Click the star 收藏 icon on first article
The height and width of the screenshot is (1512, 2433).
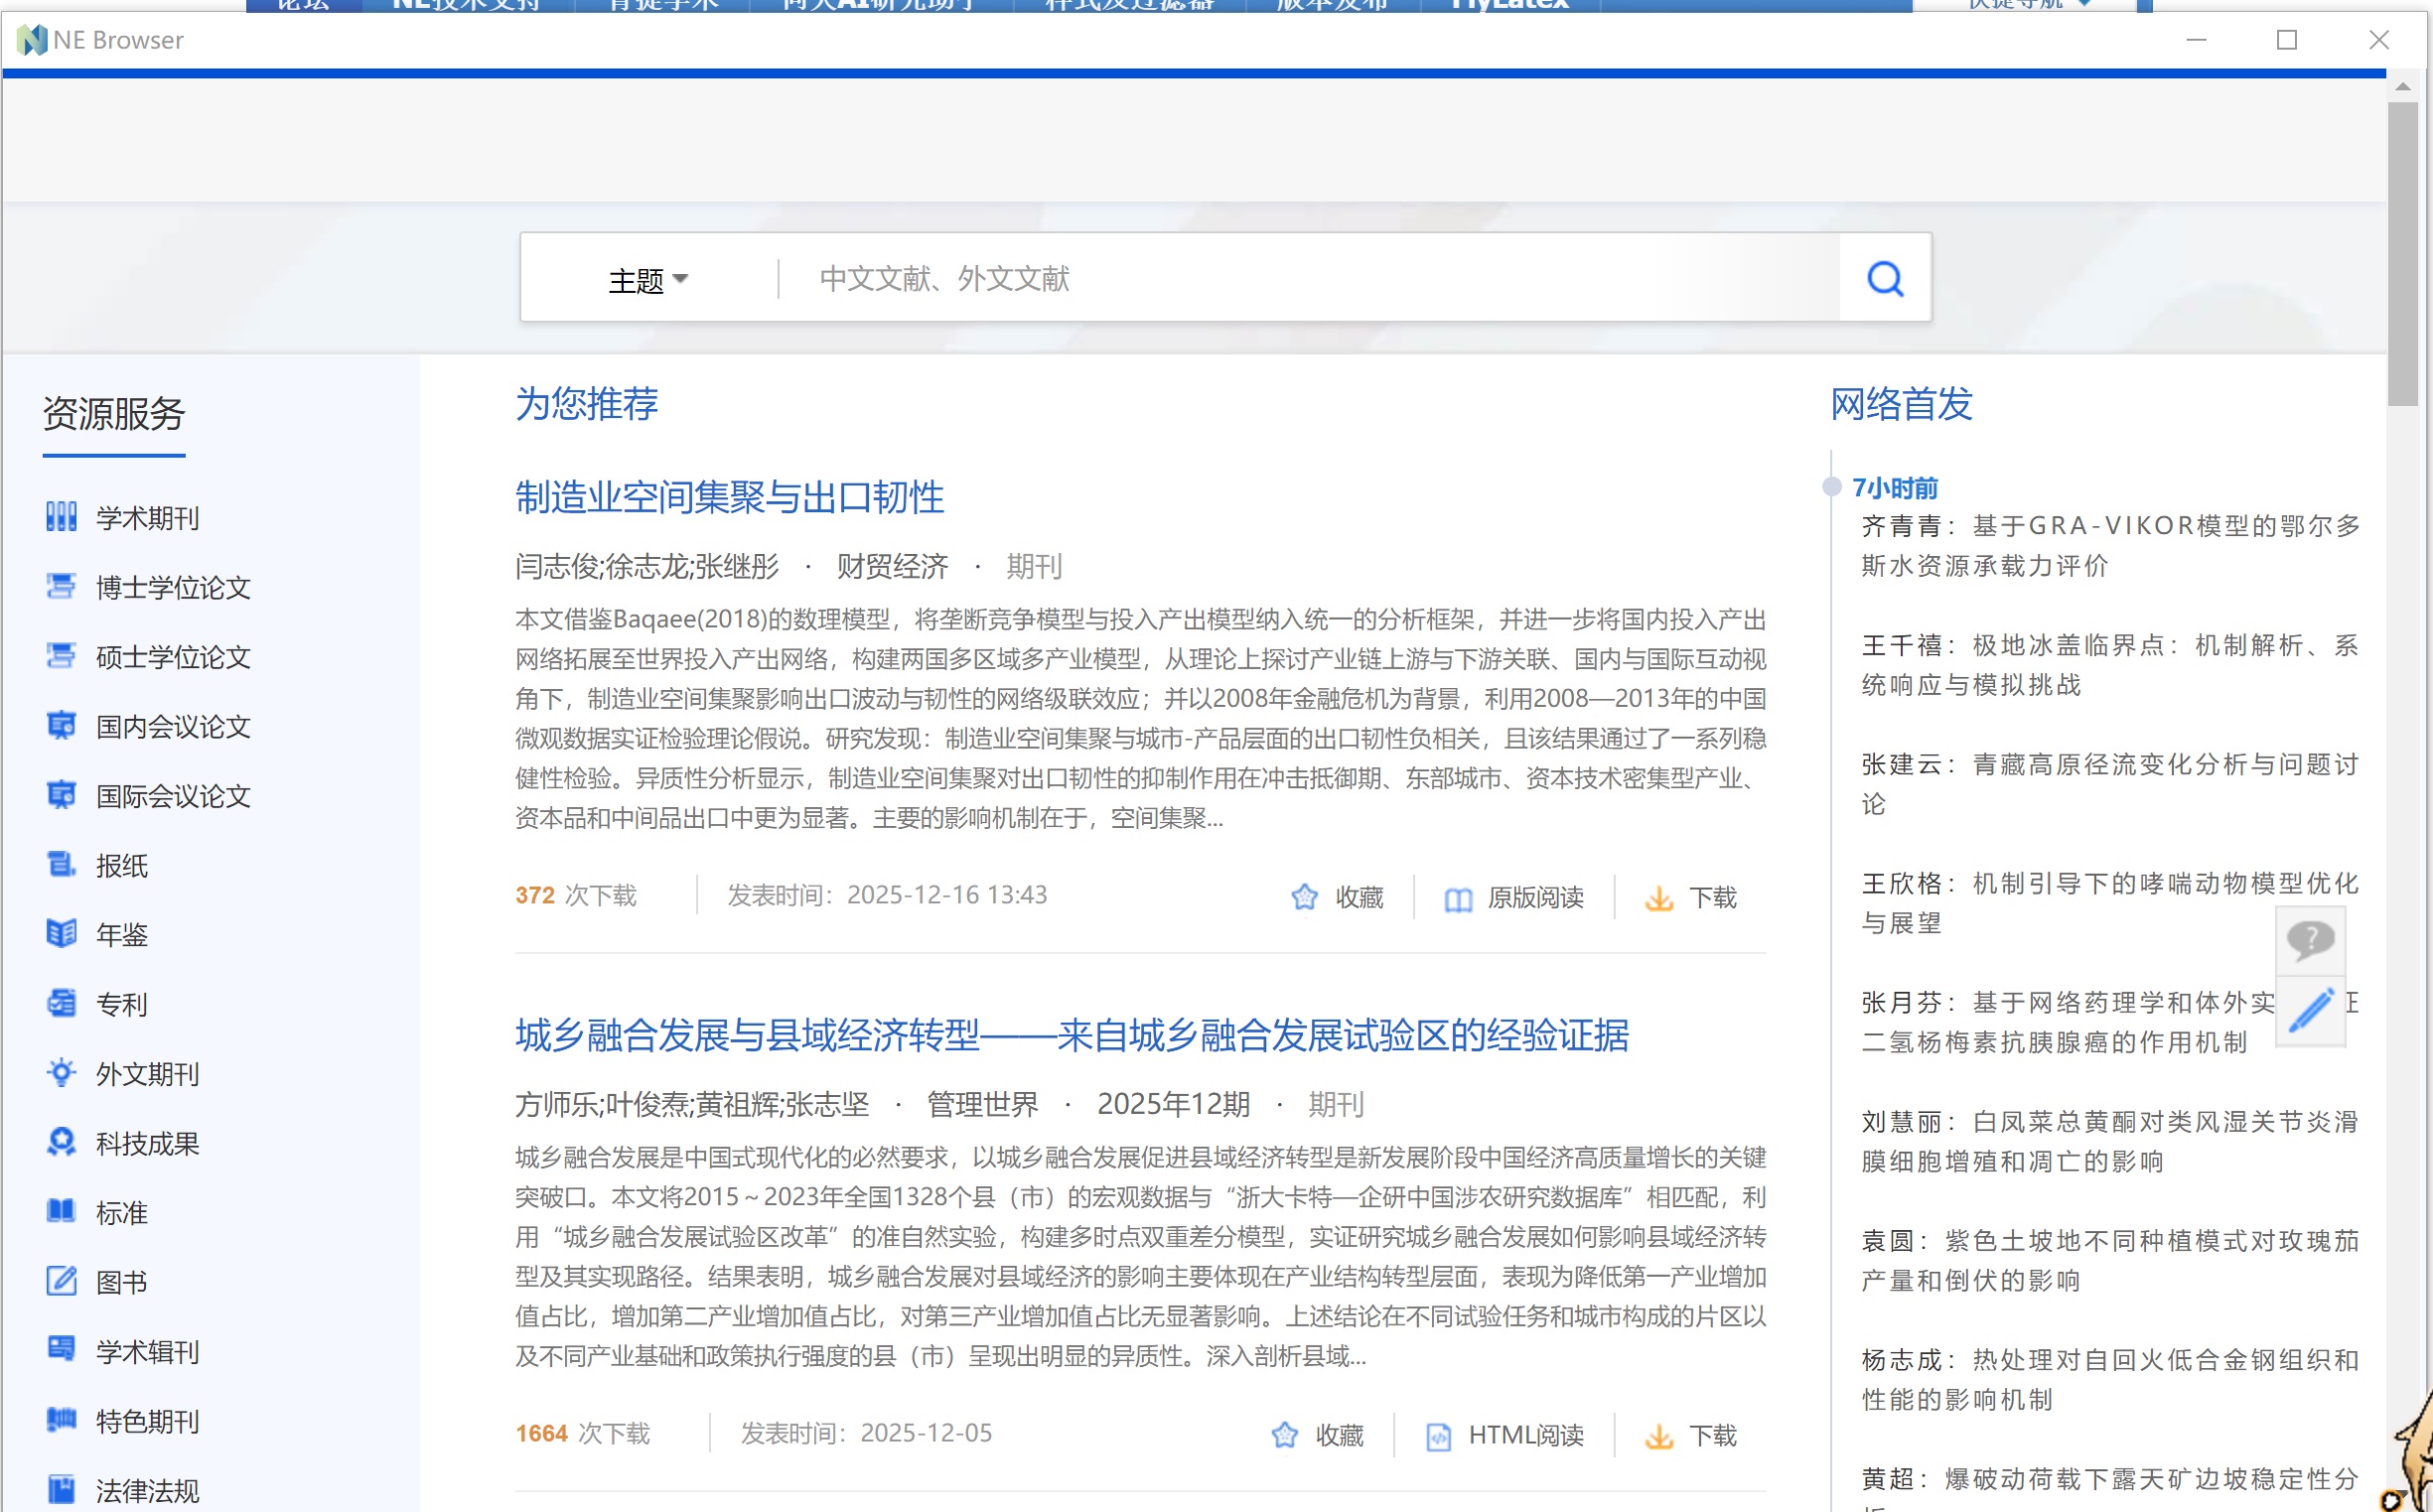coord(1305,896)
